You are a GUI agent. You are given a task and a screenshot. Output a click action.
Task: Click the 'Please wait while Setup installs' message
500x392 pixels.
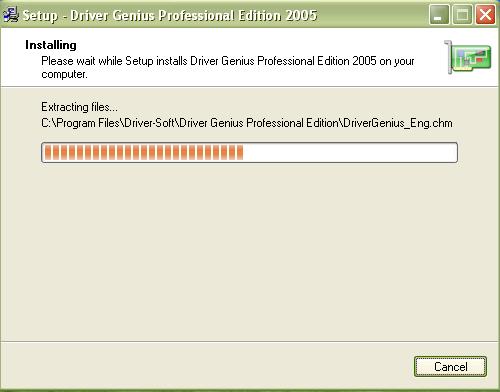[x=228, y=67]
